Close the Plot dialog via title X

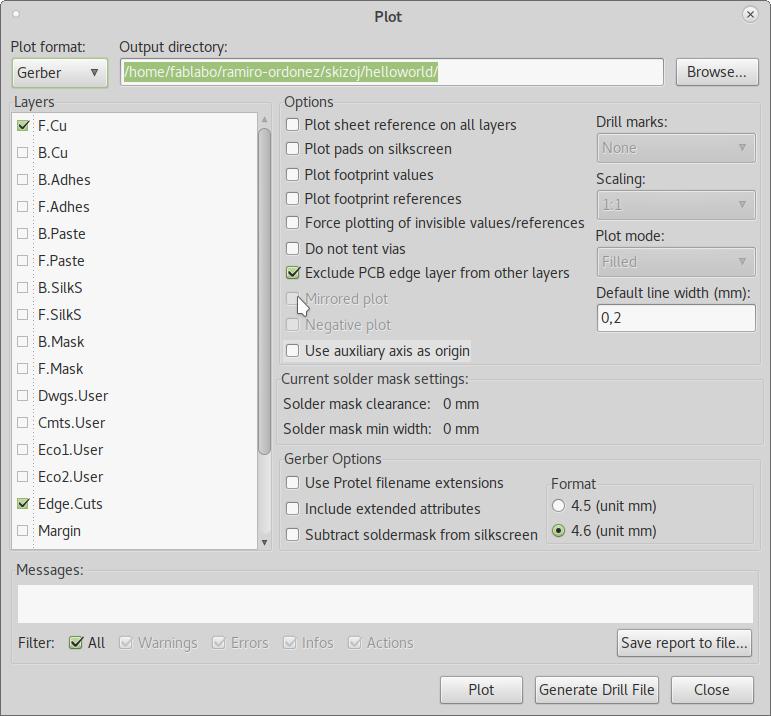(750, 15)
